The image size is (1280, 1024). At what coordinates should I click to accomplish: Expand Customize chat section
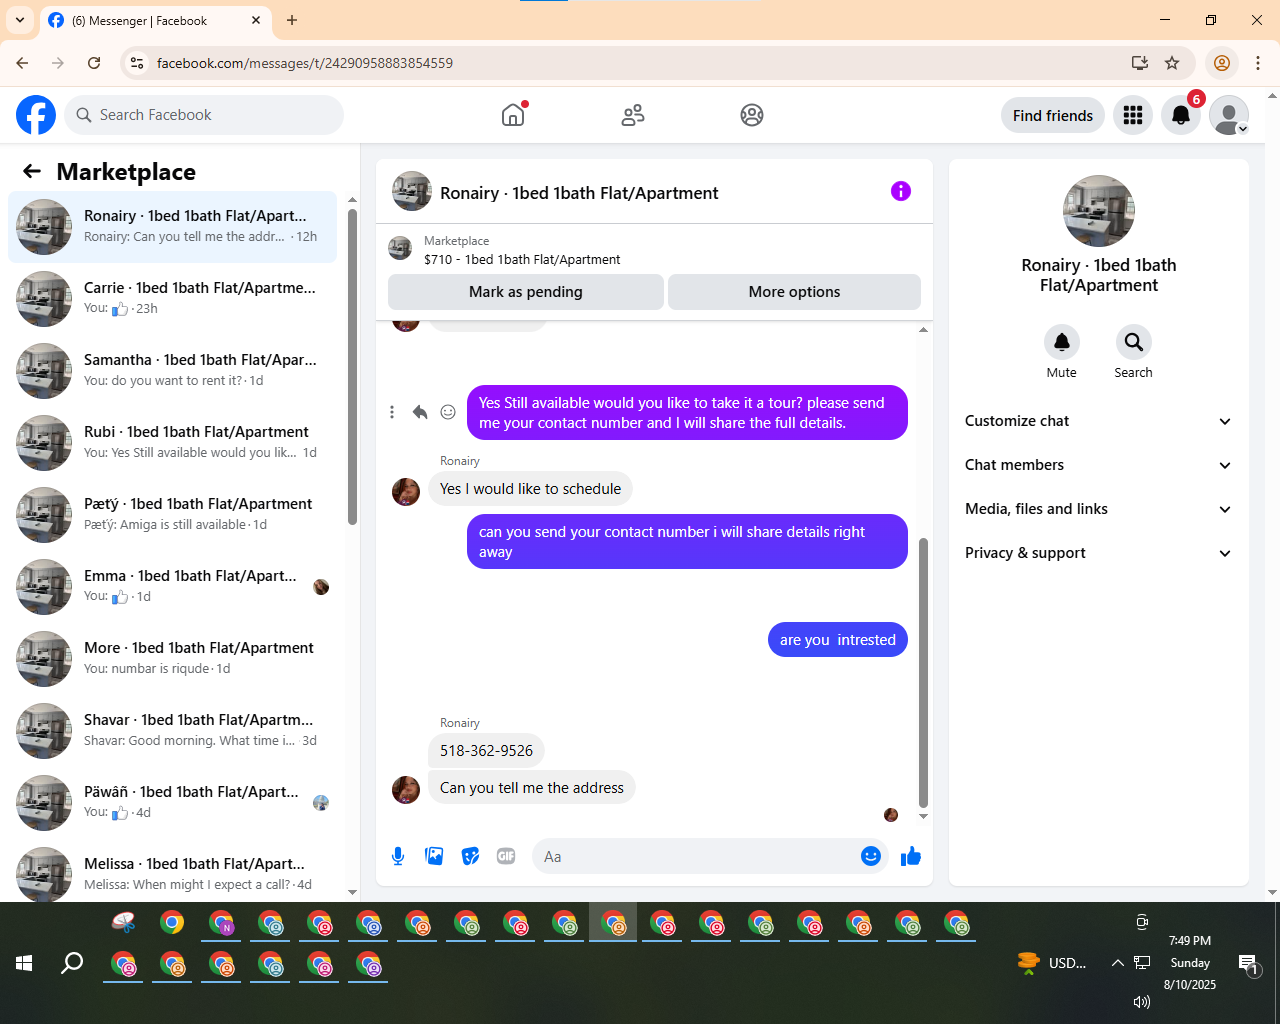click(1099, 421)
